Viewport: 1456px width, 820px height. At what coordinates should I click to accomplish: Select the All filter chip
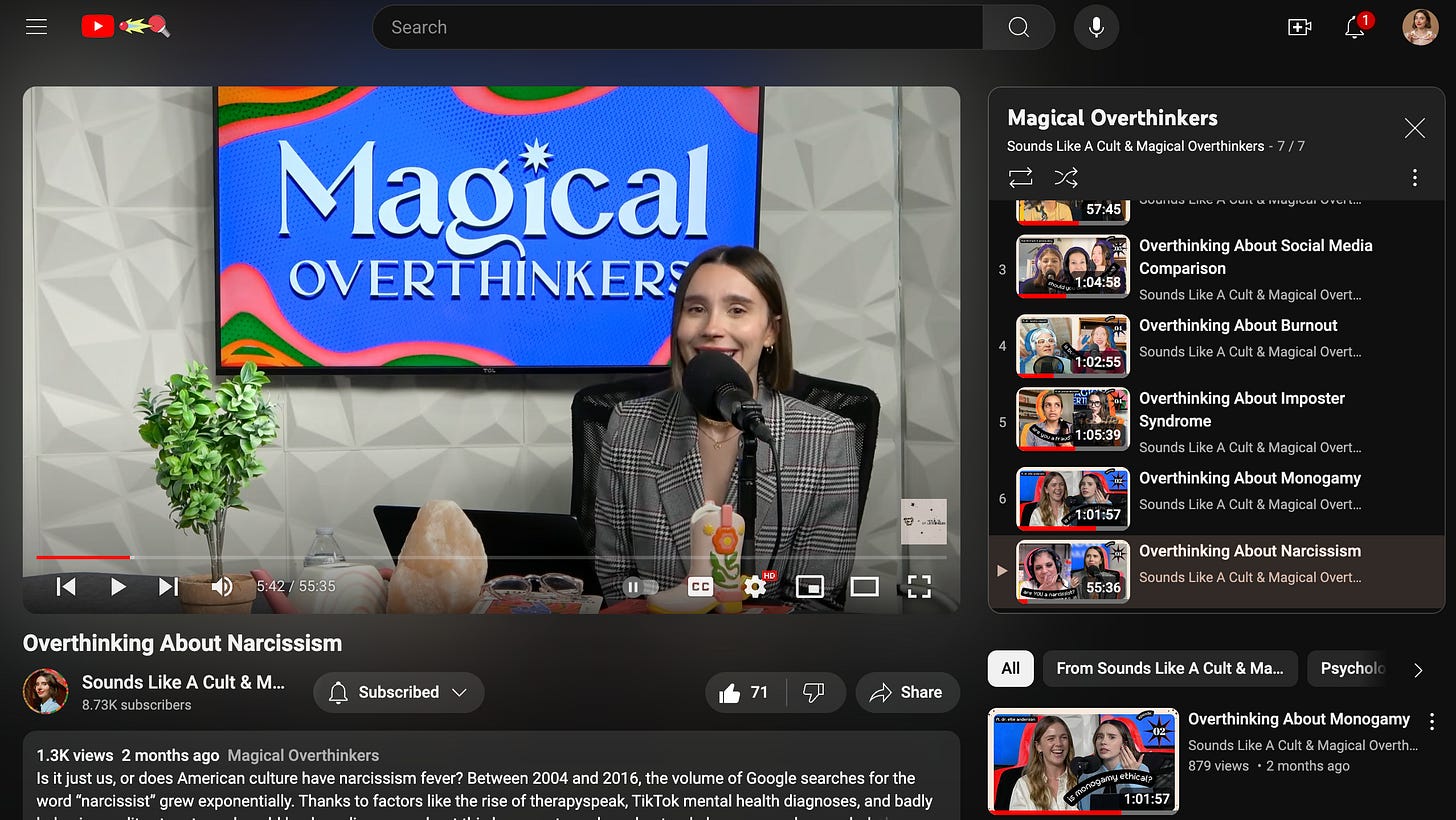(x=1010, y=668)
